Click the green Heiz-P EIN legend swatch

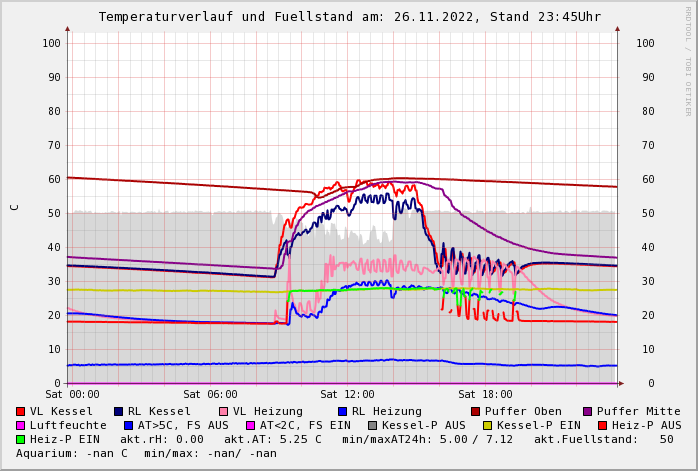[x=21, y=440]
